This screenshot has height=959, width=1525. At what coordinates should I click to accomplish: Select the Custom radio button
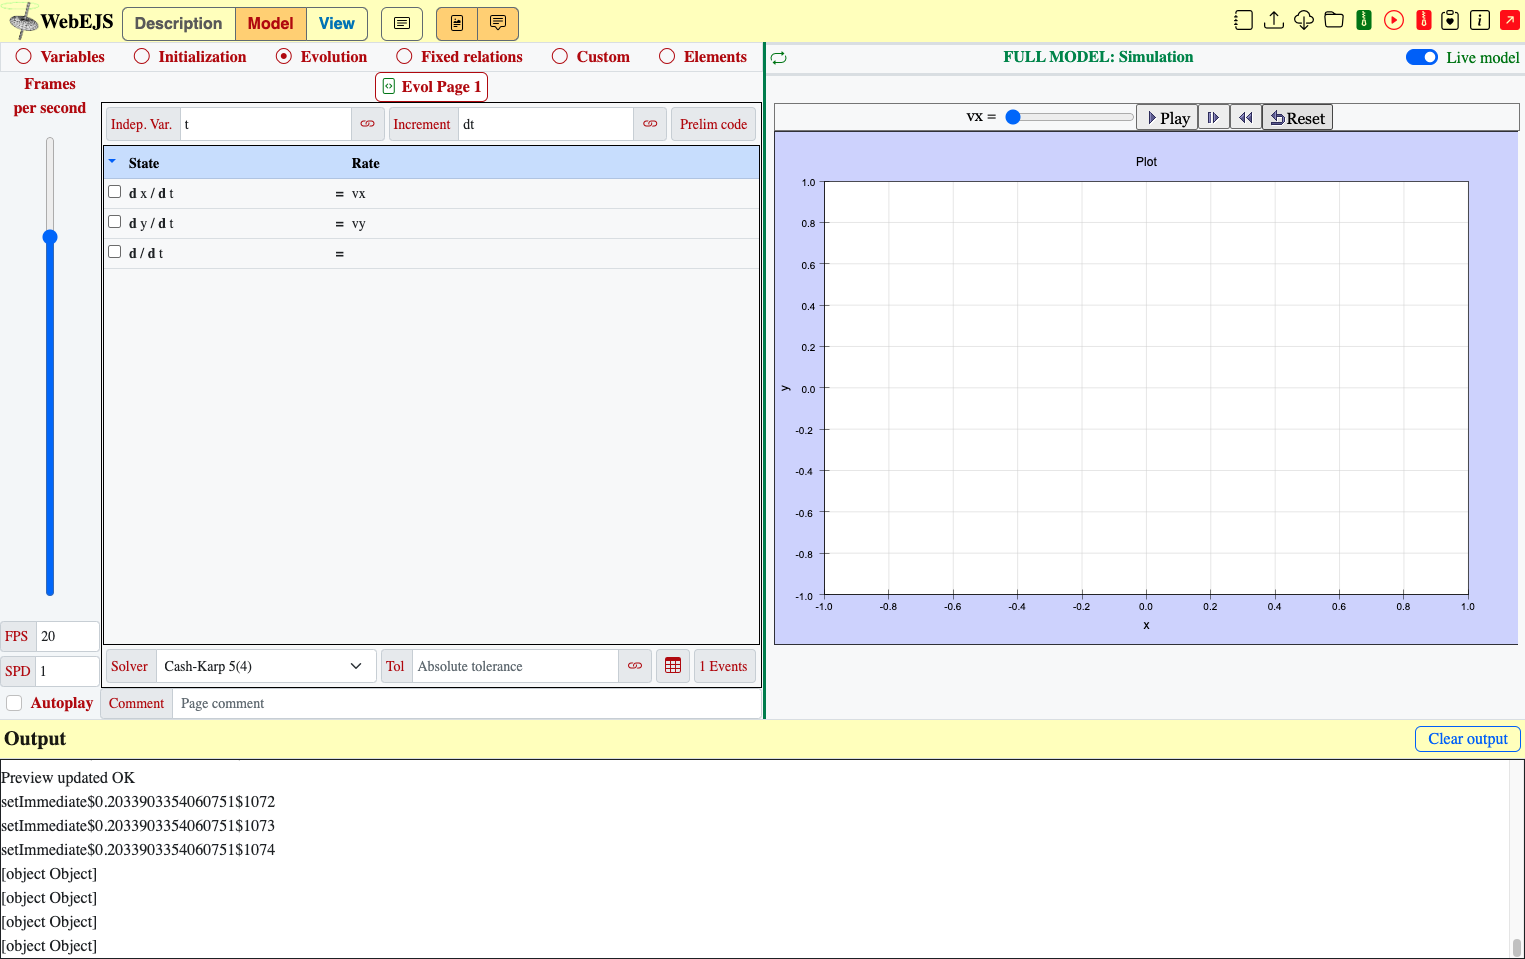(x=560, y=57)
